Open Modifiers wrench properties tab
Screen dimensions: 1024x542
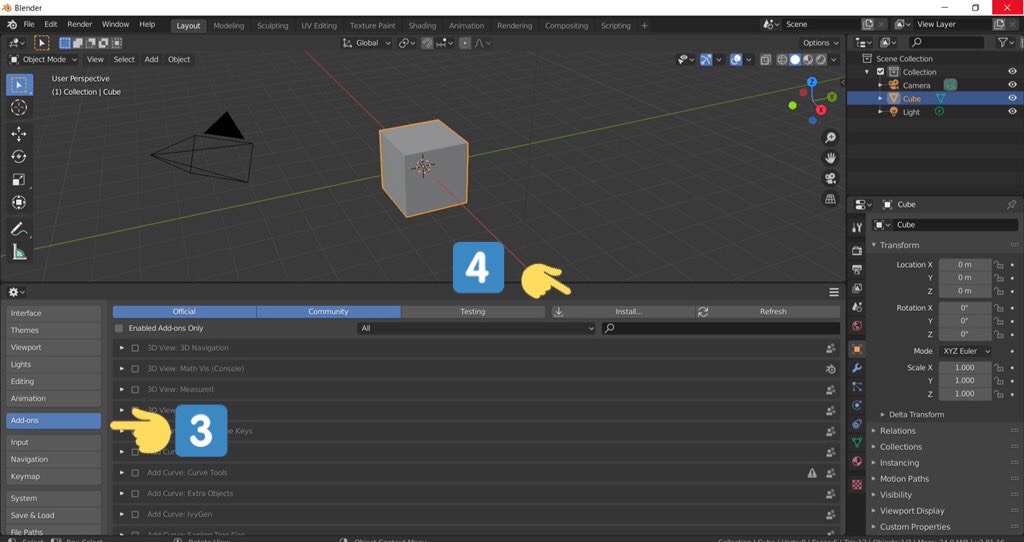pos(857,368)
